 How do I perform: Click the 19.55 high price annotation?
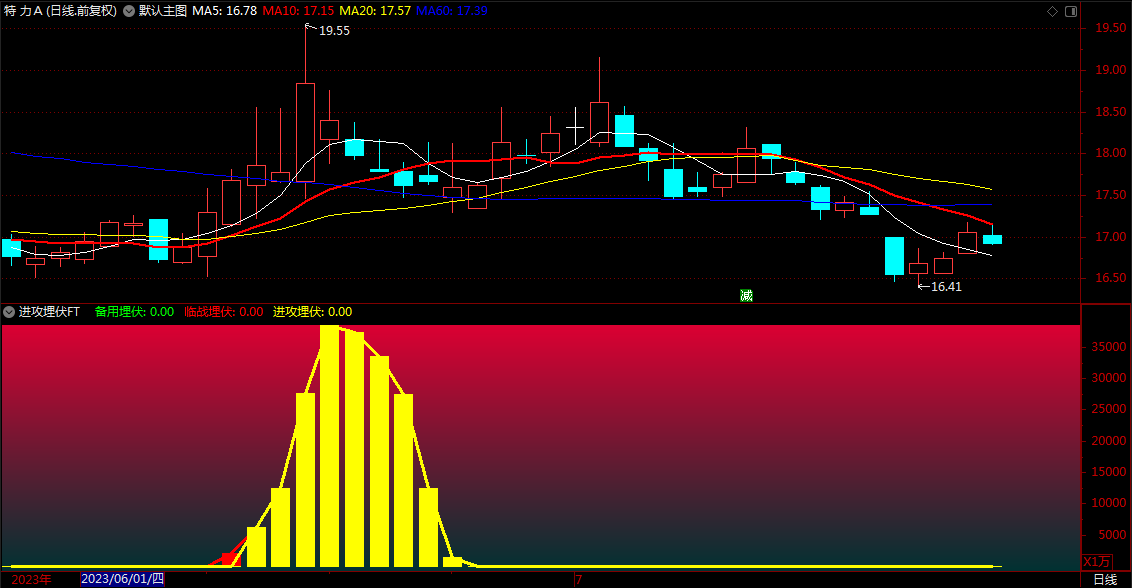(x=334, y=31)
